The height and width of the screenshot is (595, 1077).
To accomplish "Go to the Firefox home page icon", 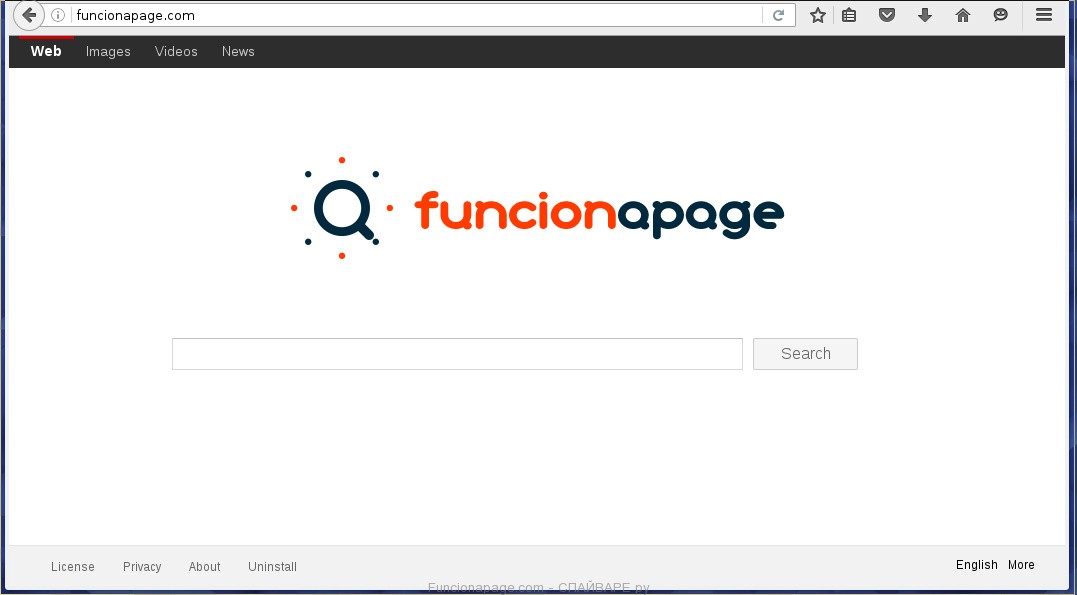I will tap(963, 15).
